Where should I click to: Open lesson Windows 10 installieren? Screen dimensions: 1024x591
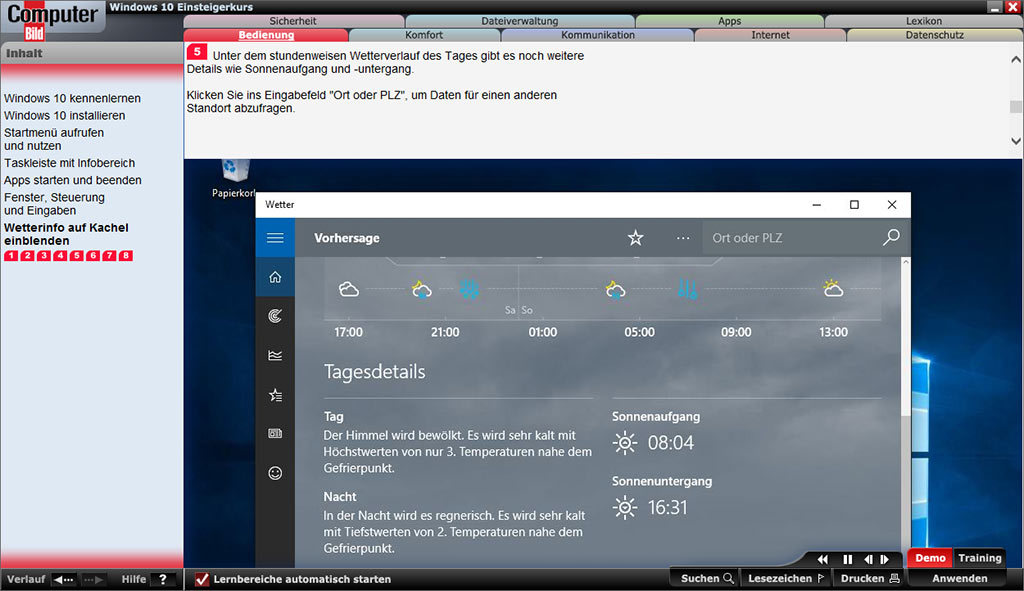pyautogui.click(x=65, y=116)
